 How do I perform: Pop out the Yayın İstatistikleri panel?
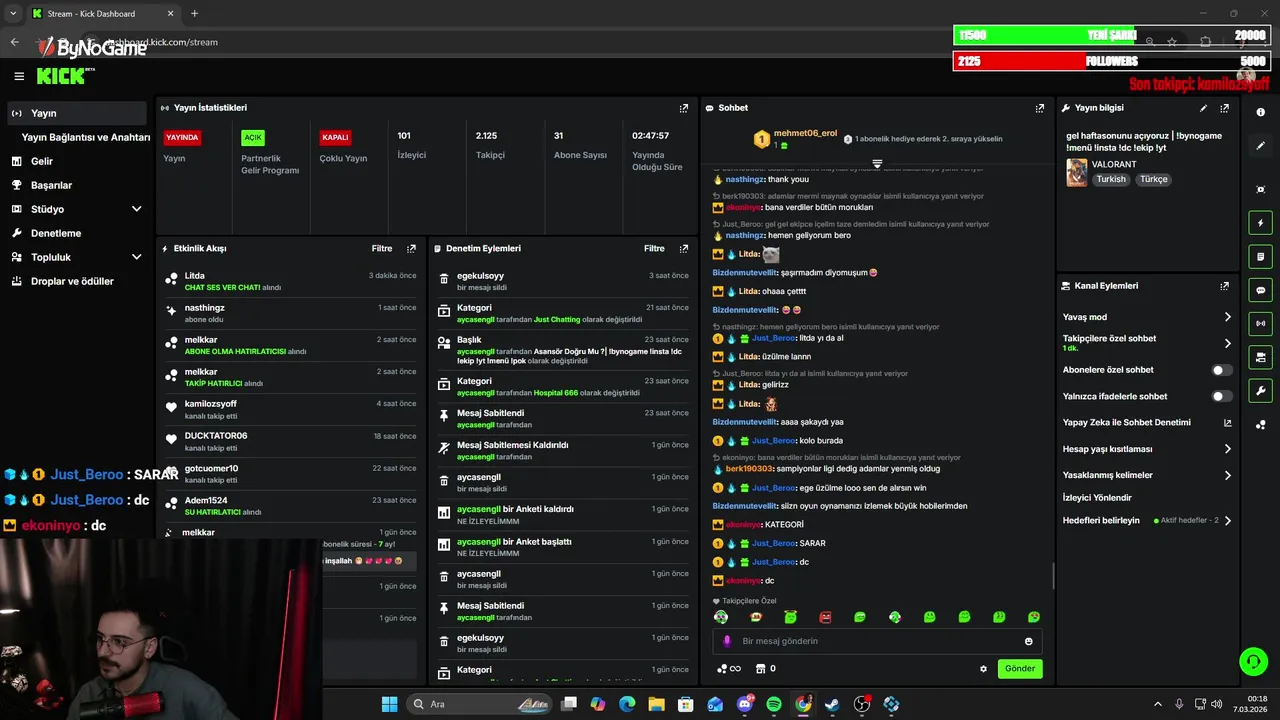click(684, 108)
